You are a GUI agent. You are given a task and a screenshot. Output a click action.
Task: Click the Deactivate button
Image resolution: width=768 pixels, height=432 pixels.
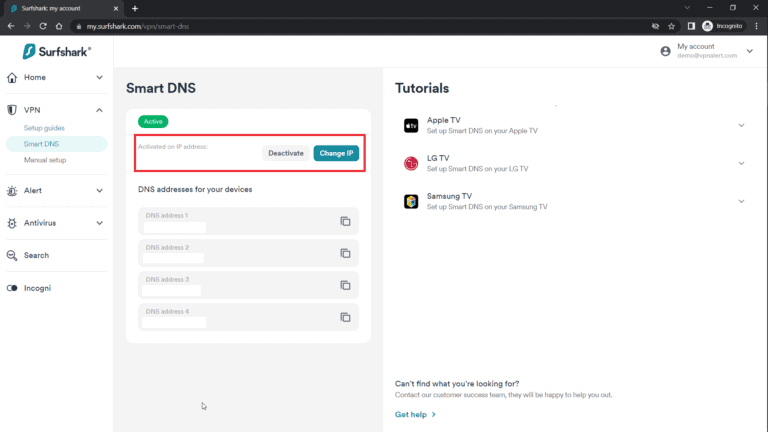(286, 153)
